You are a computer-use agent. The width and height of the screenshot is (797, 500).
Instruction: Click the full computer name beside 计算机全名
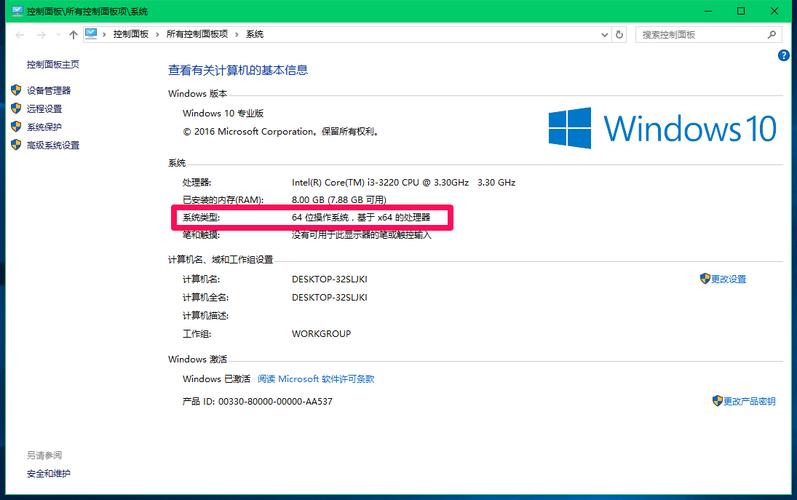(329, 297)
